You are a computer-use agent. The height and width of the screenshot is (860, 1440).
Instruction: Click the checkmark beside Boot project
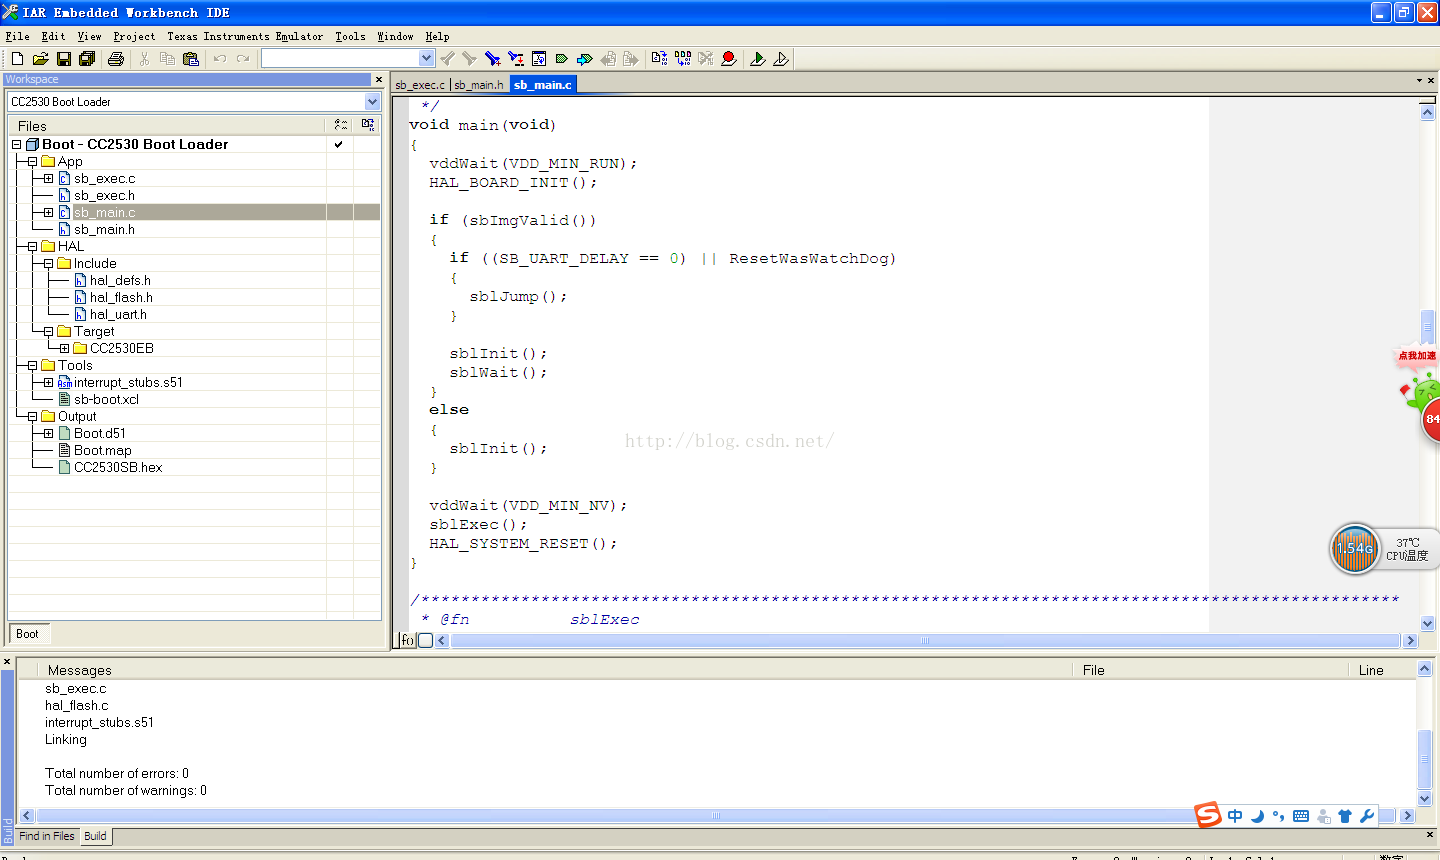[339, 144]
